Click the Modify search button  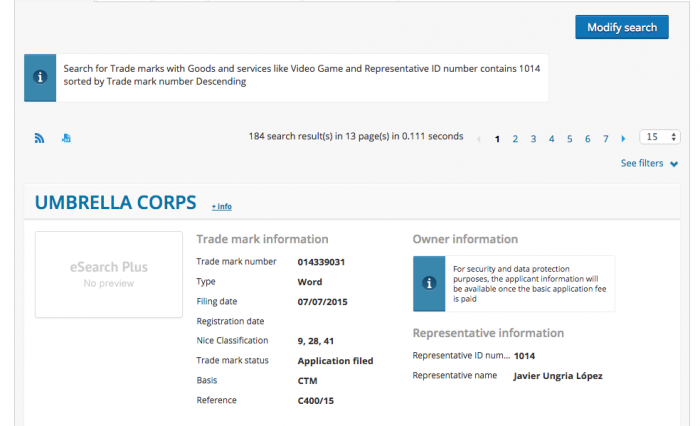[x=621, y=27]
